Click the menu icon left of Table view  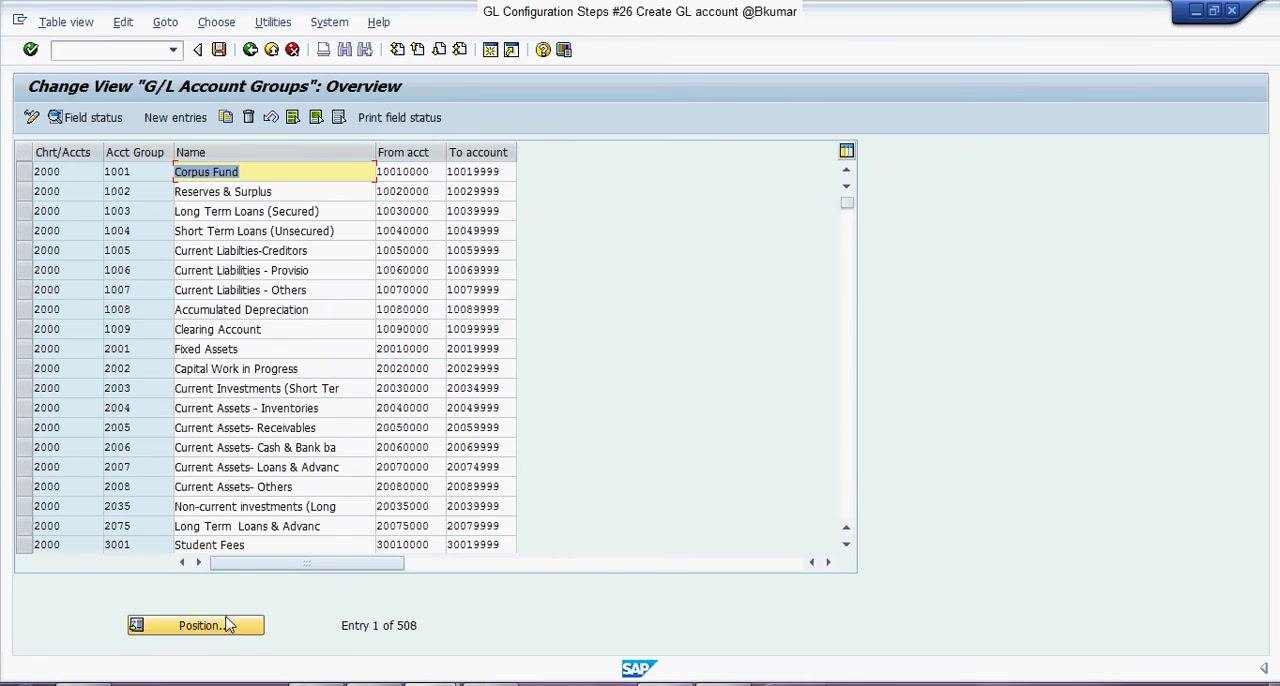click(x=19, y=21)
